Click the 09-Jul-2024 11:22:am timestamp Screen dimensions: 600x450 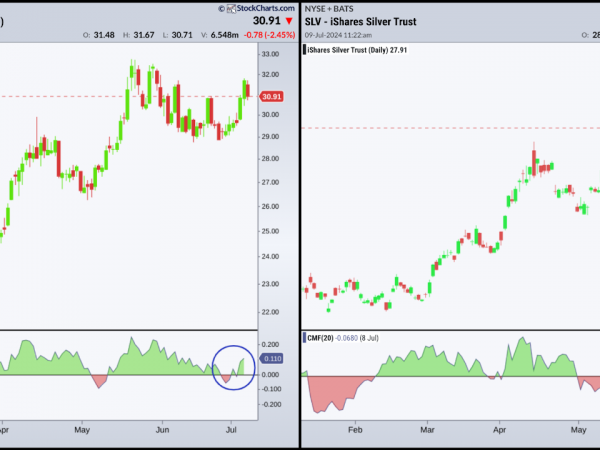click(338, 35)
